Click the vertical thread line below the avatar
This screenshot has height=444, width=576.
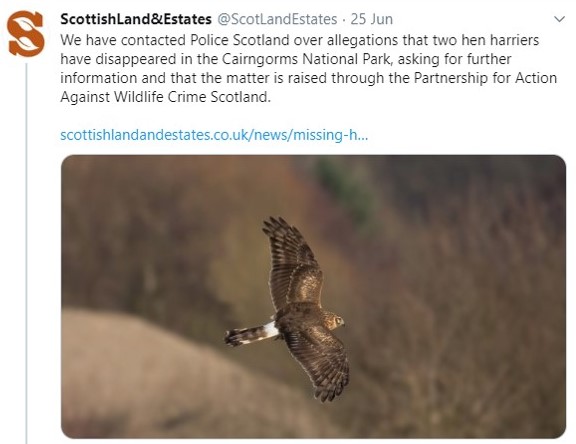[x=26, y=253]
